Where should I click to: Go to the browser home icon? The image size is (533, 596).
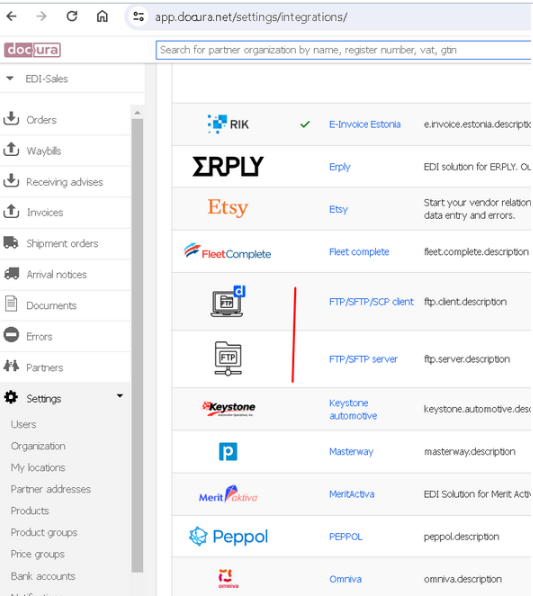(102, 16)
